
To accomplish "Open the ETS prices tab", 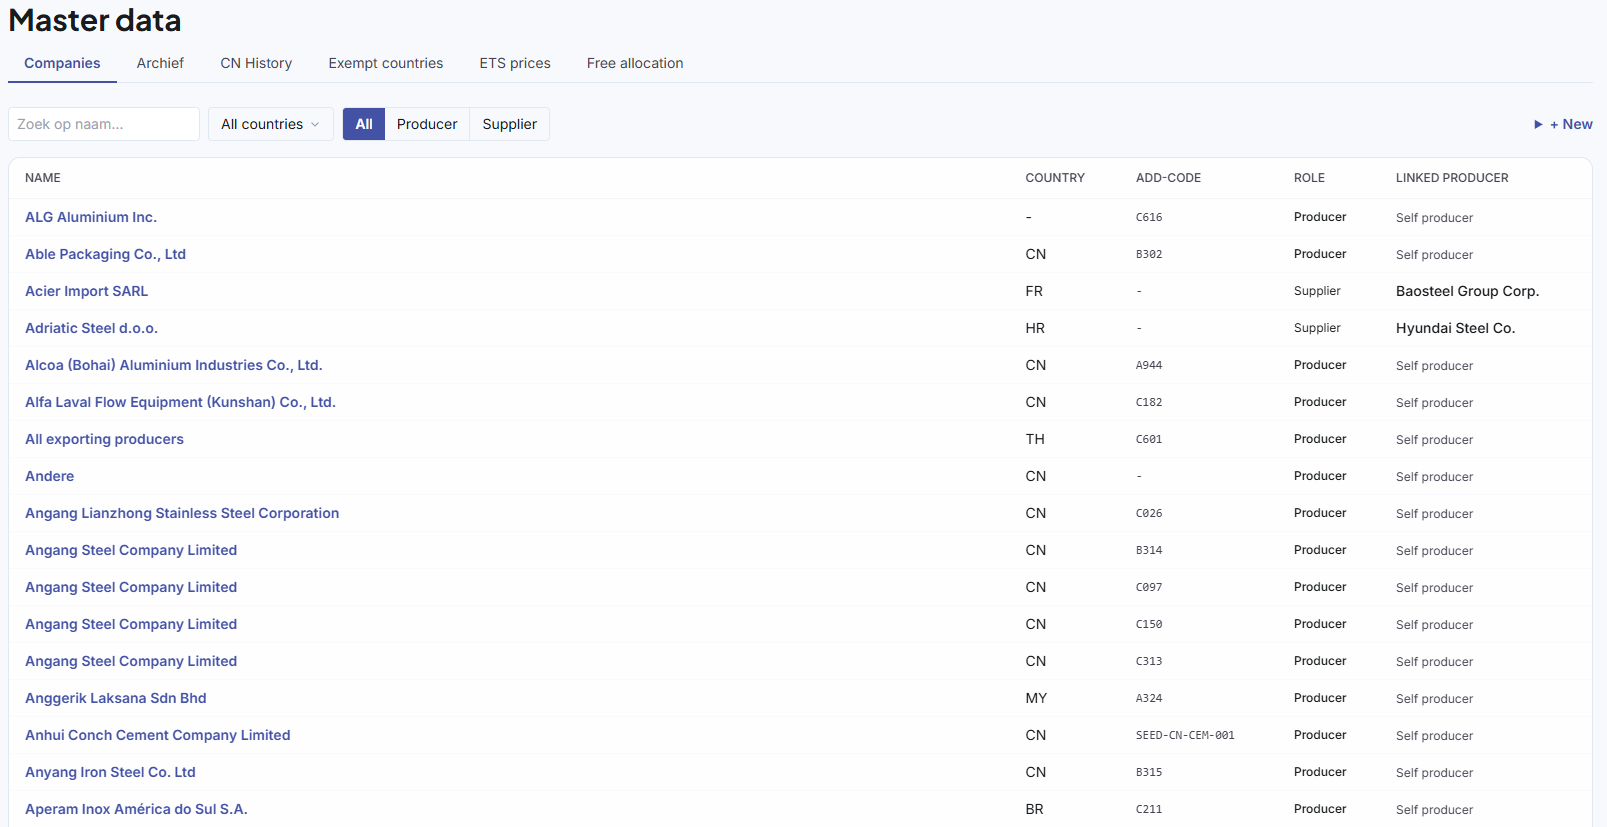I will click(x=515, y=63).
